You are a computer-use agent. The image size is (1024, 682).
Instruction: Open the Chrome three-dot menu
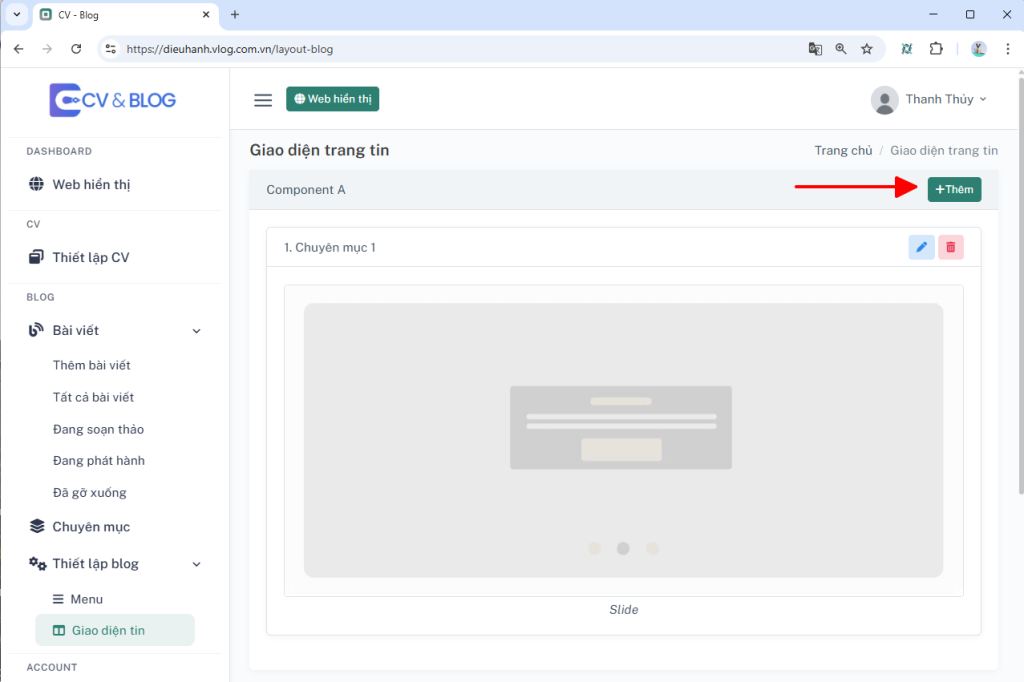[x=1008, y=49]
